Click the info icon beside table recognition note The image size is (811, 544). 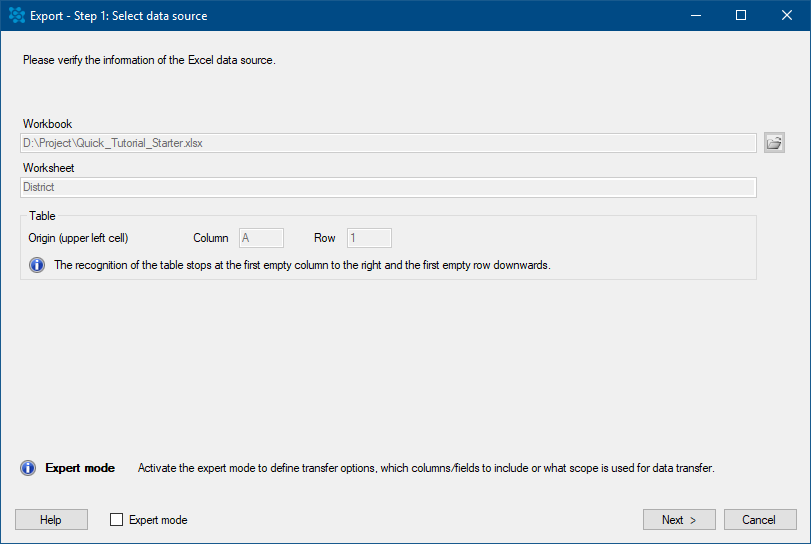coord(37,265)
